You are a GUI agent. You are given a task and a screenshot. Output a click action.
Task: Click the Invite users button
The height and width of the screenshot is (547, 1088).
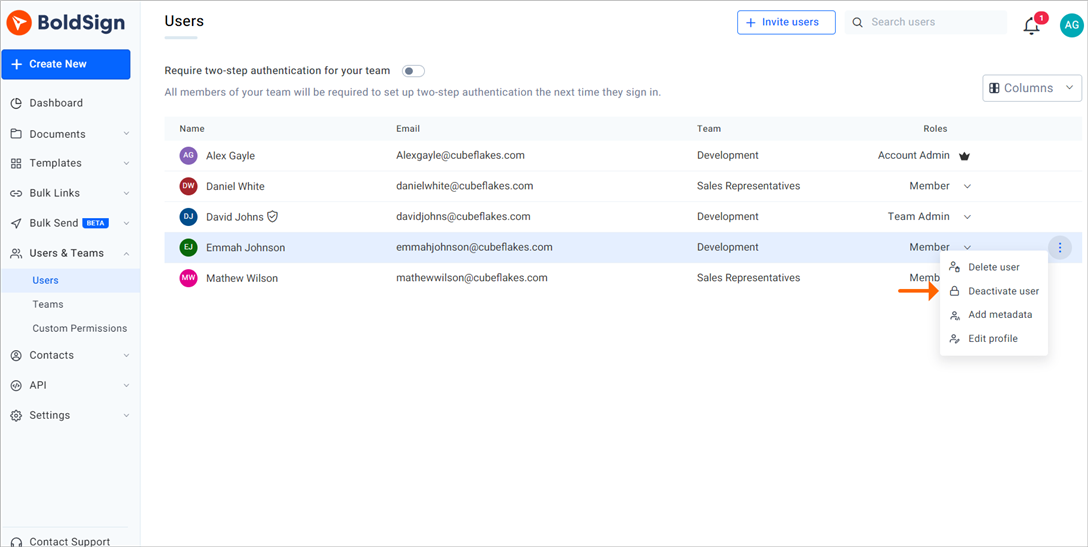point(786,22)
